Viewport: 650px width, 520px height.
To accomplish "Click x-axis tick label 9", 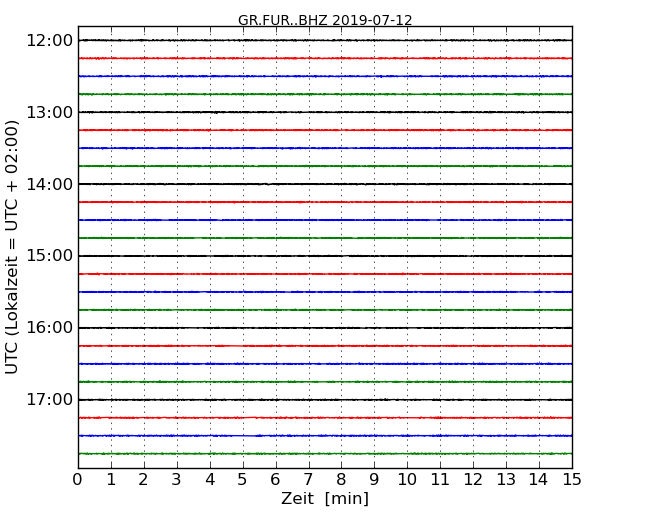I will [x=374, y=480].
